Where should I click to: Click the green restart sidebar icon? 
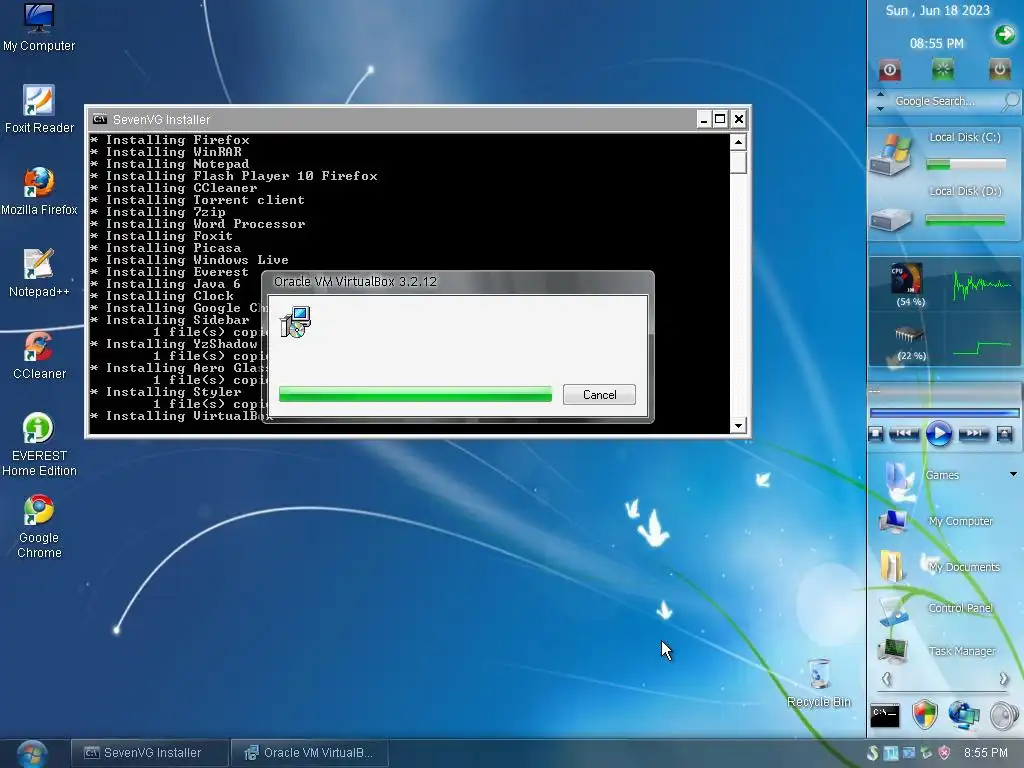pyautogui.click(x=942, y=70)
